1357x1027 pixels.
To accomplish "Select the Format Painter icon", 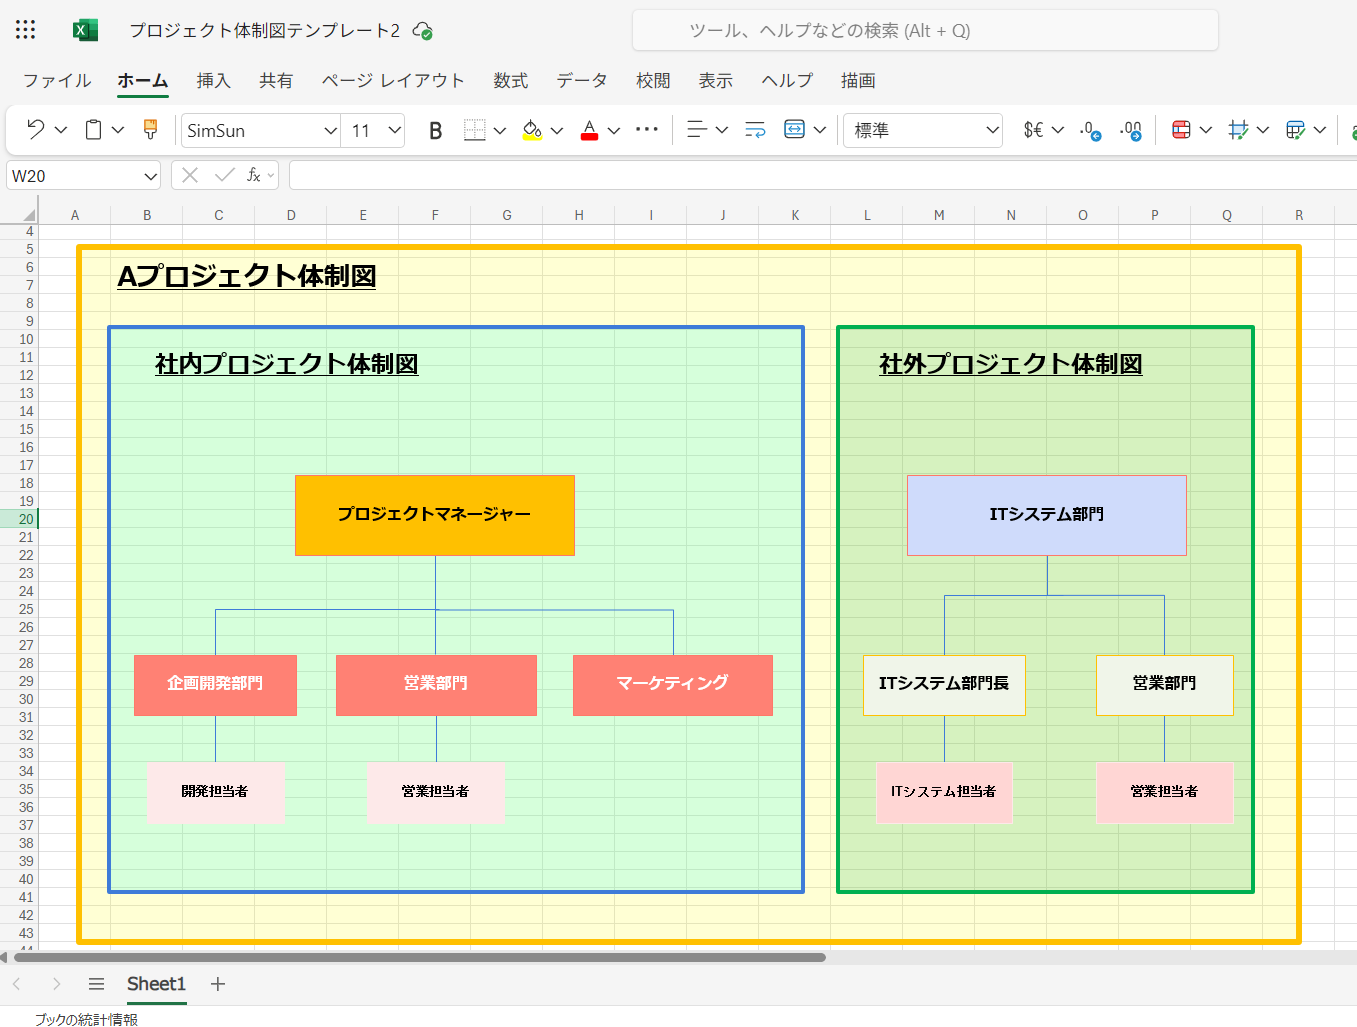I will (151, 130).
